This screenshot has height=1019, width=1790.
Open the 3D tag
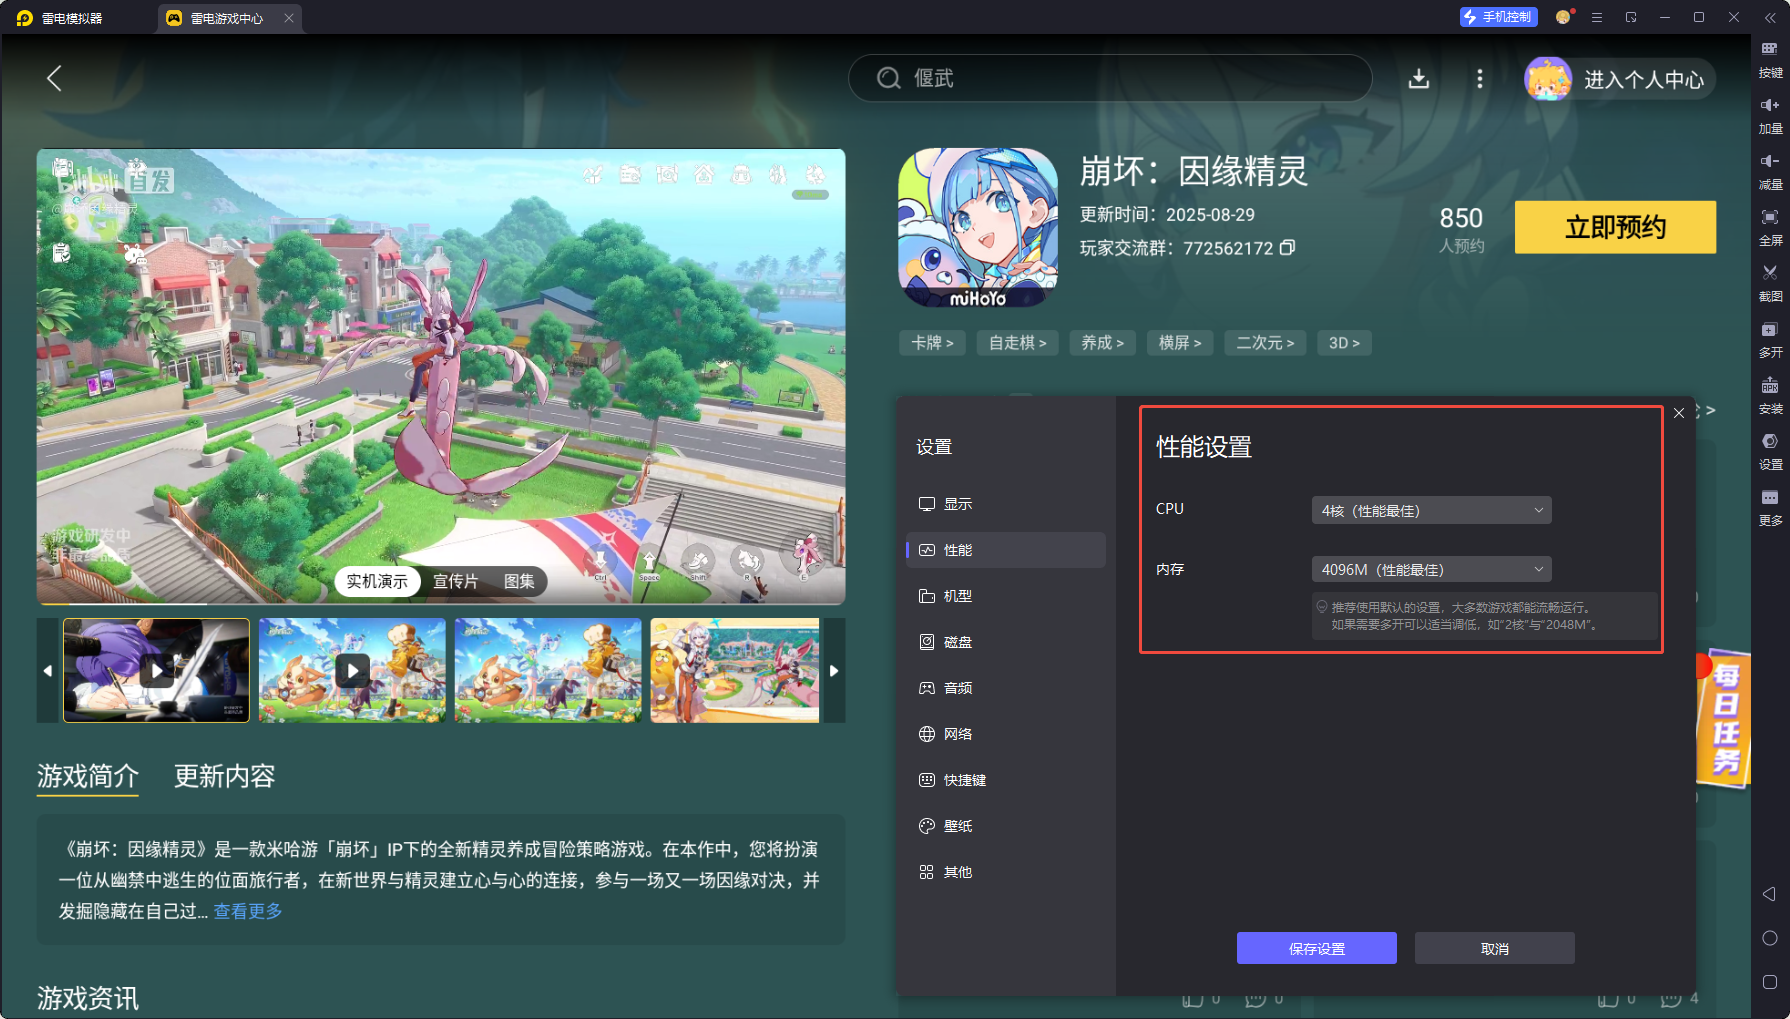click(x=1344, y=343)
